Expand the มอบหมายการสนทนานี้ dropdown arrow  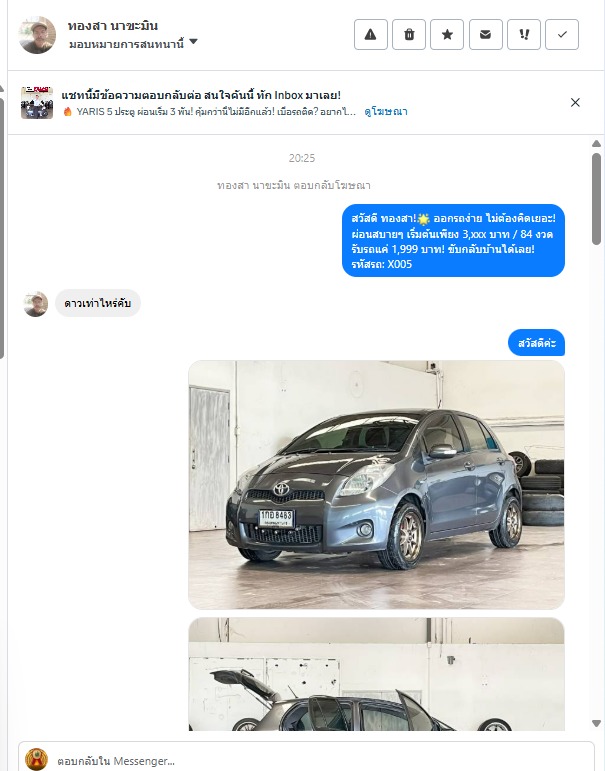pos(194,42)
